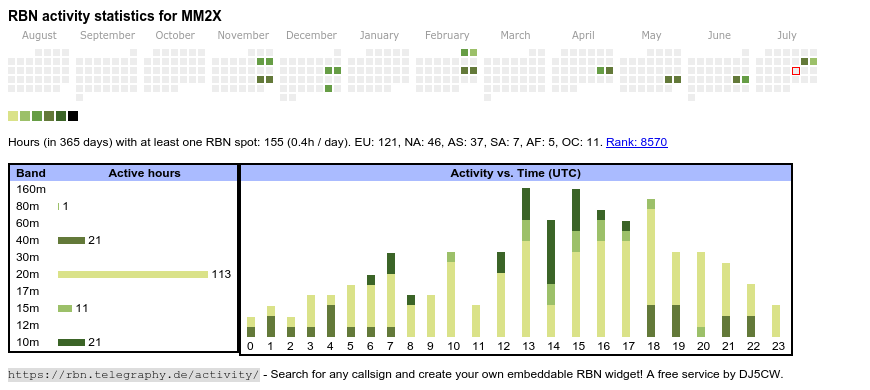The width and height of the screenshot is (870, 390).
Task: Click the 15m bar showing 11 hours
Action: 65,308
